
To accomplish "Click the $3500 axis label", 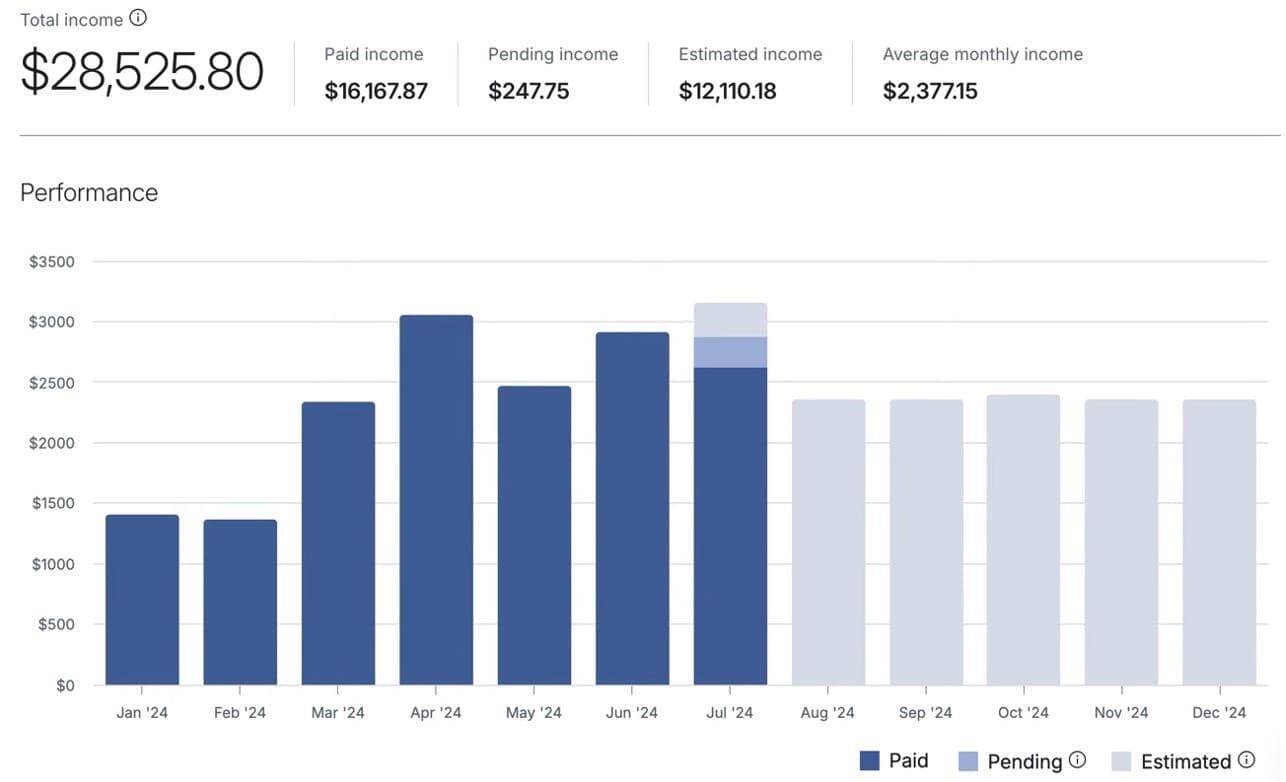I will 51,262.
